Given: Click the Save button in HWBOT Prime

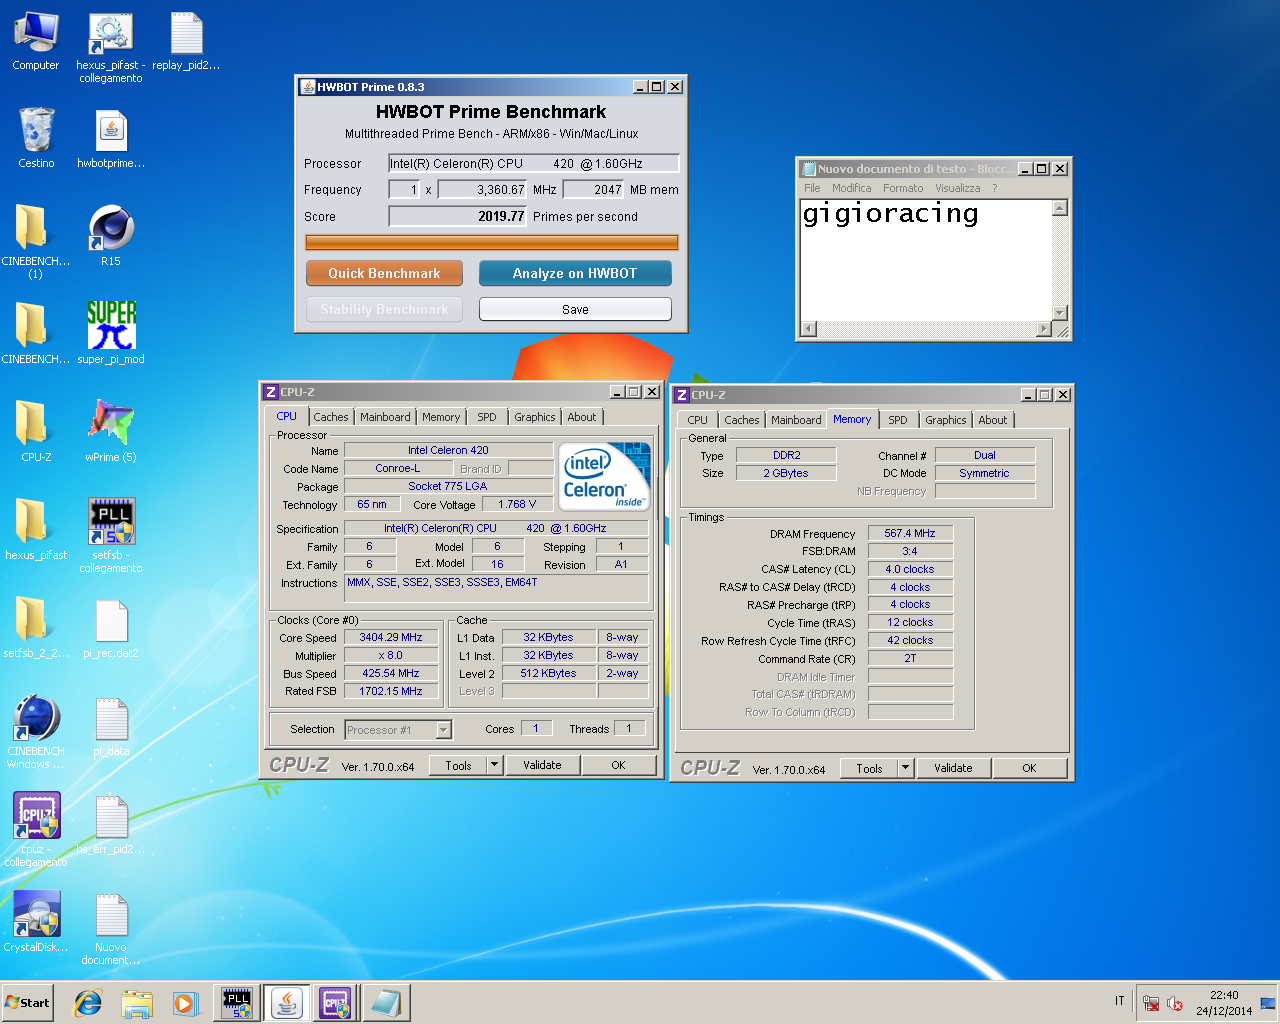Looking at the screenshot, I should tap(575, 309).
